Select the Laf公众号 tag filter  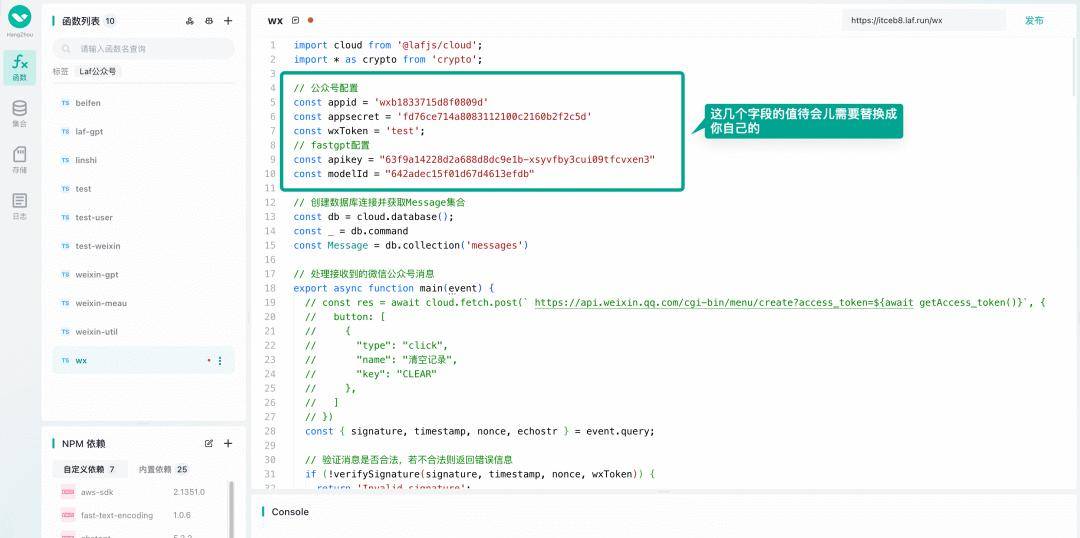98,71
